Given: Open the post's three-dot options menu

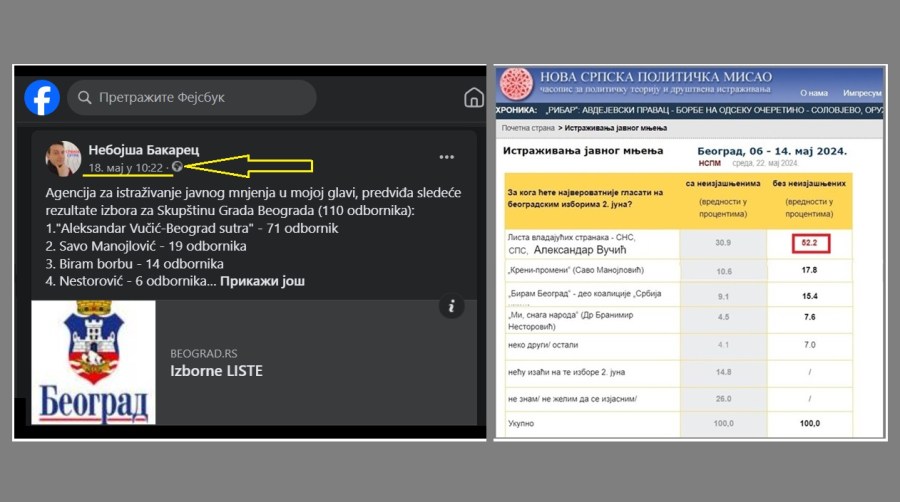Looking at the screenshot, I should point(446,157).
